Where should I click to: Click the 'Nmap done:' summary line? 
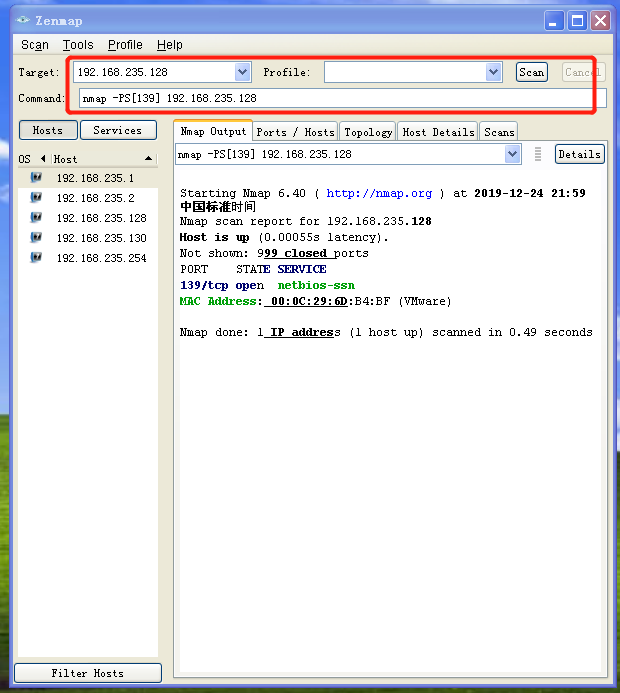pyautogui.click(x=386, y=332)
